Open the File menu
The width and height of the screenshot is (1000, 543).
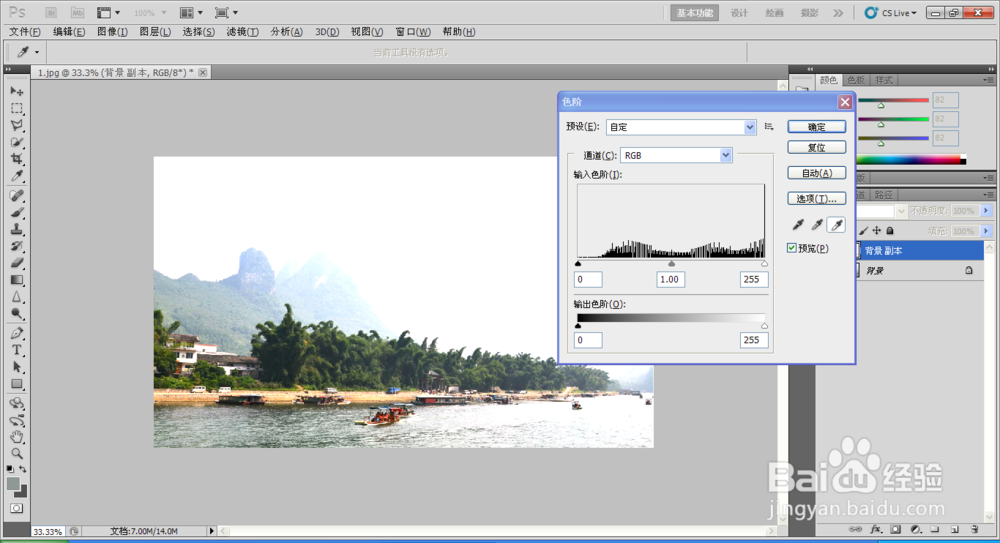point(25,32)
